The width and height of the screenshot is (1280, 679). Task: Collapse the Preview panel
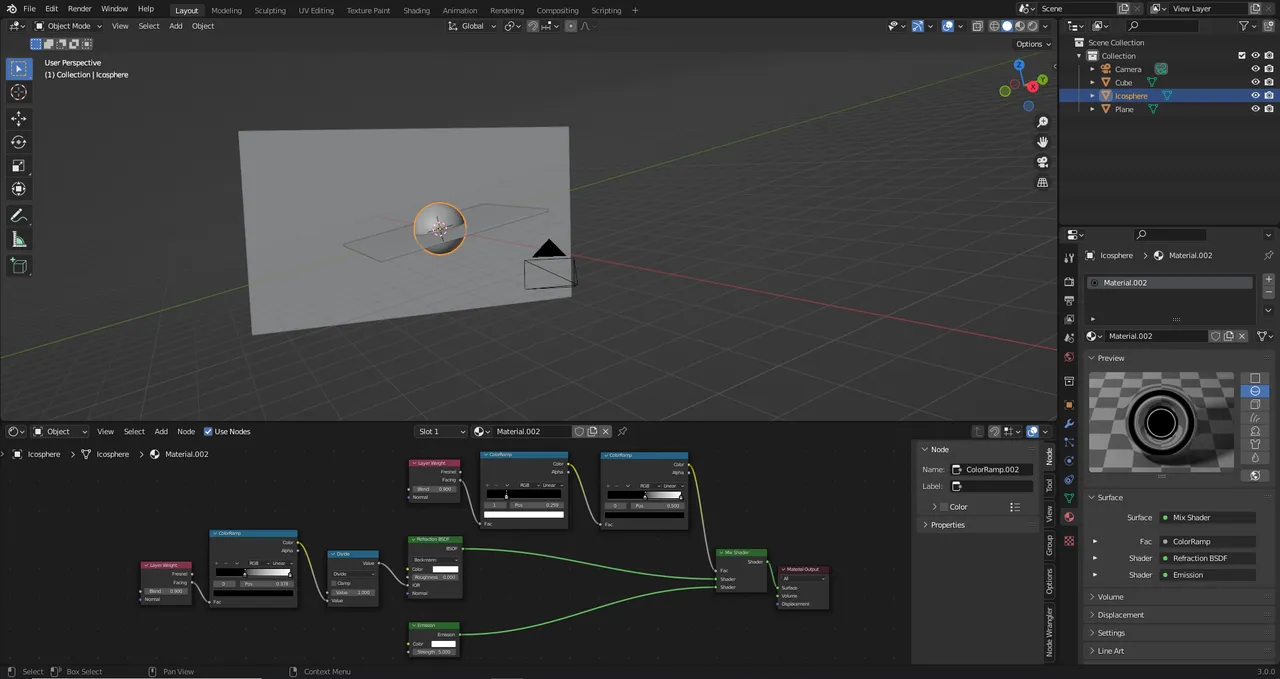coord(1110,358)
